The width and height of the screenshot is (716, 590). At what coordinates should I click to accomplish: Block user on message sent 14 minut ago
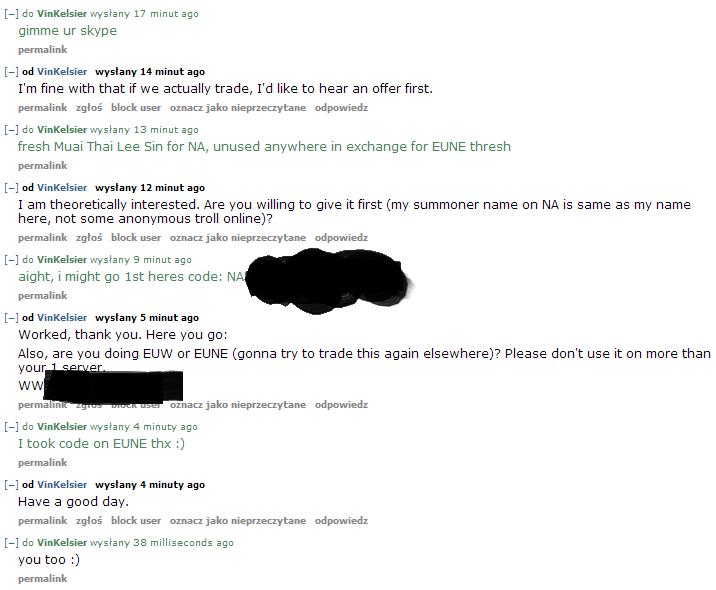136,108
